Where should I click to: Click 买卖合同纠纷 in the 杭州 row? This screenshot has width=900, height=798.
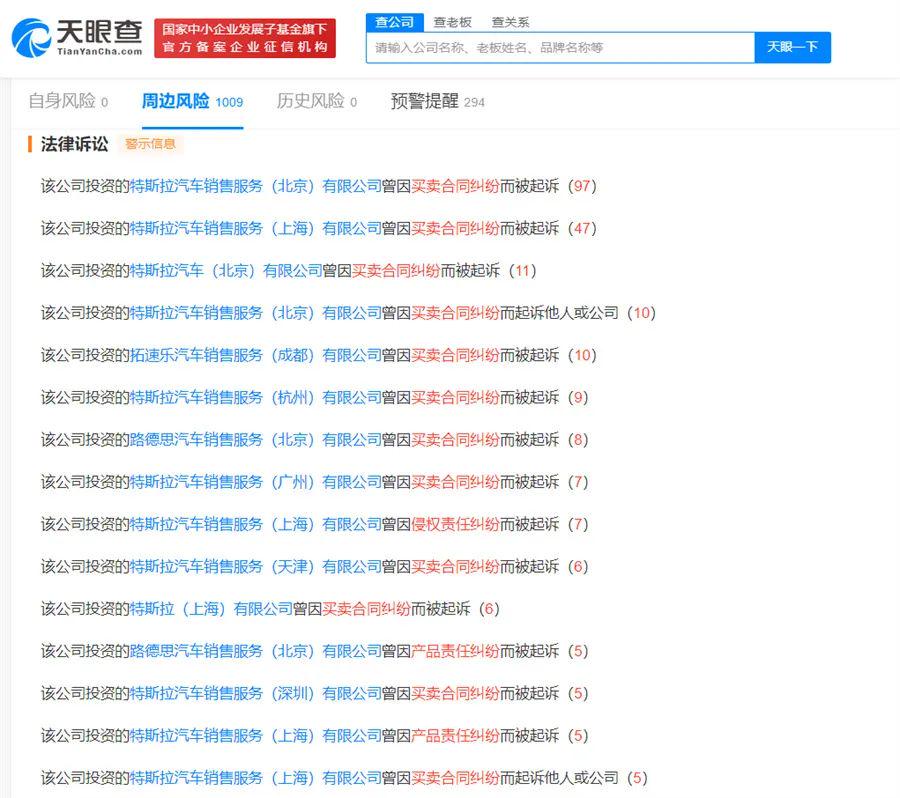(x=455, y=397)
